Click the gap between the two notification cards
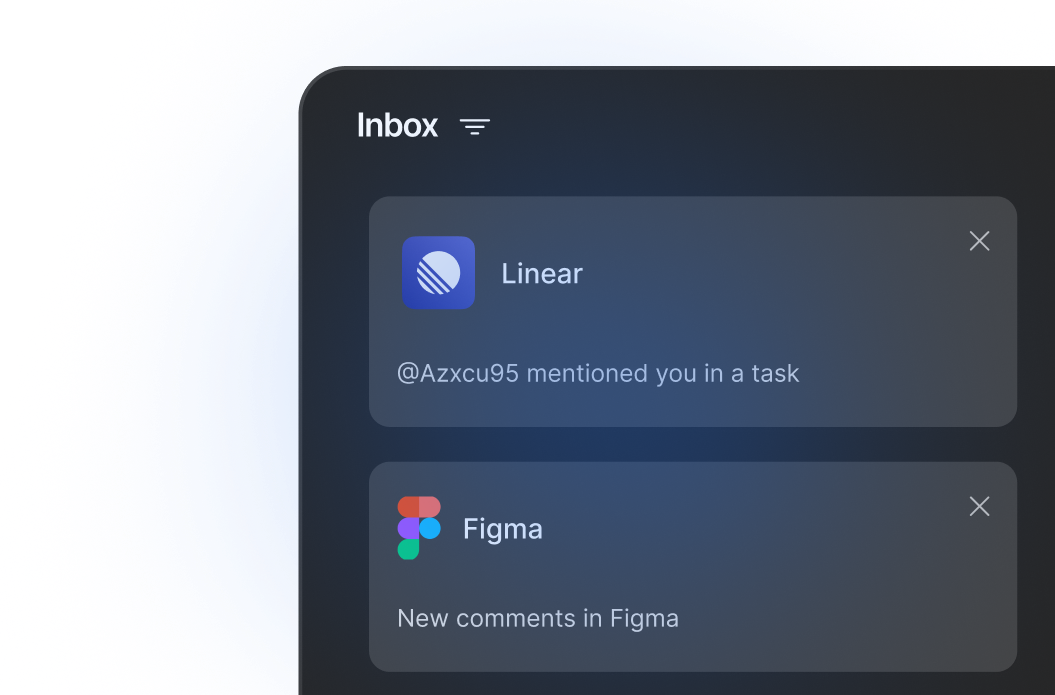This screenshot has width=1055, height=695. click(x=692, y=445)
